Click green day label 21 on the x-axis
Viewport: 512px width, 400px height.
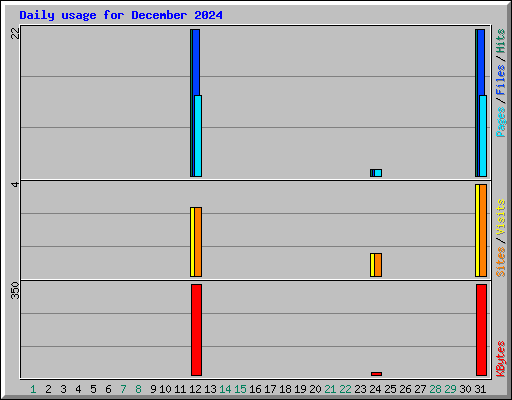pos(330,389)
